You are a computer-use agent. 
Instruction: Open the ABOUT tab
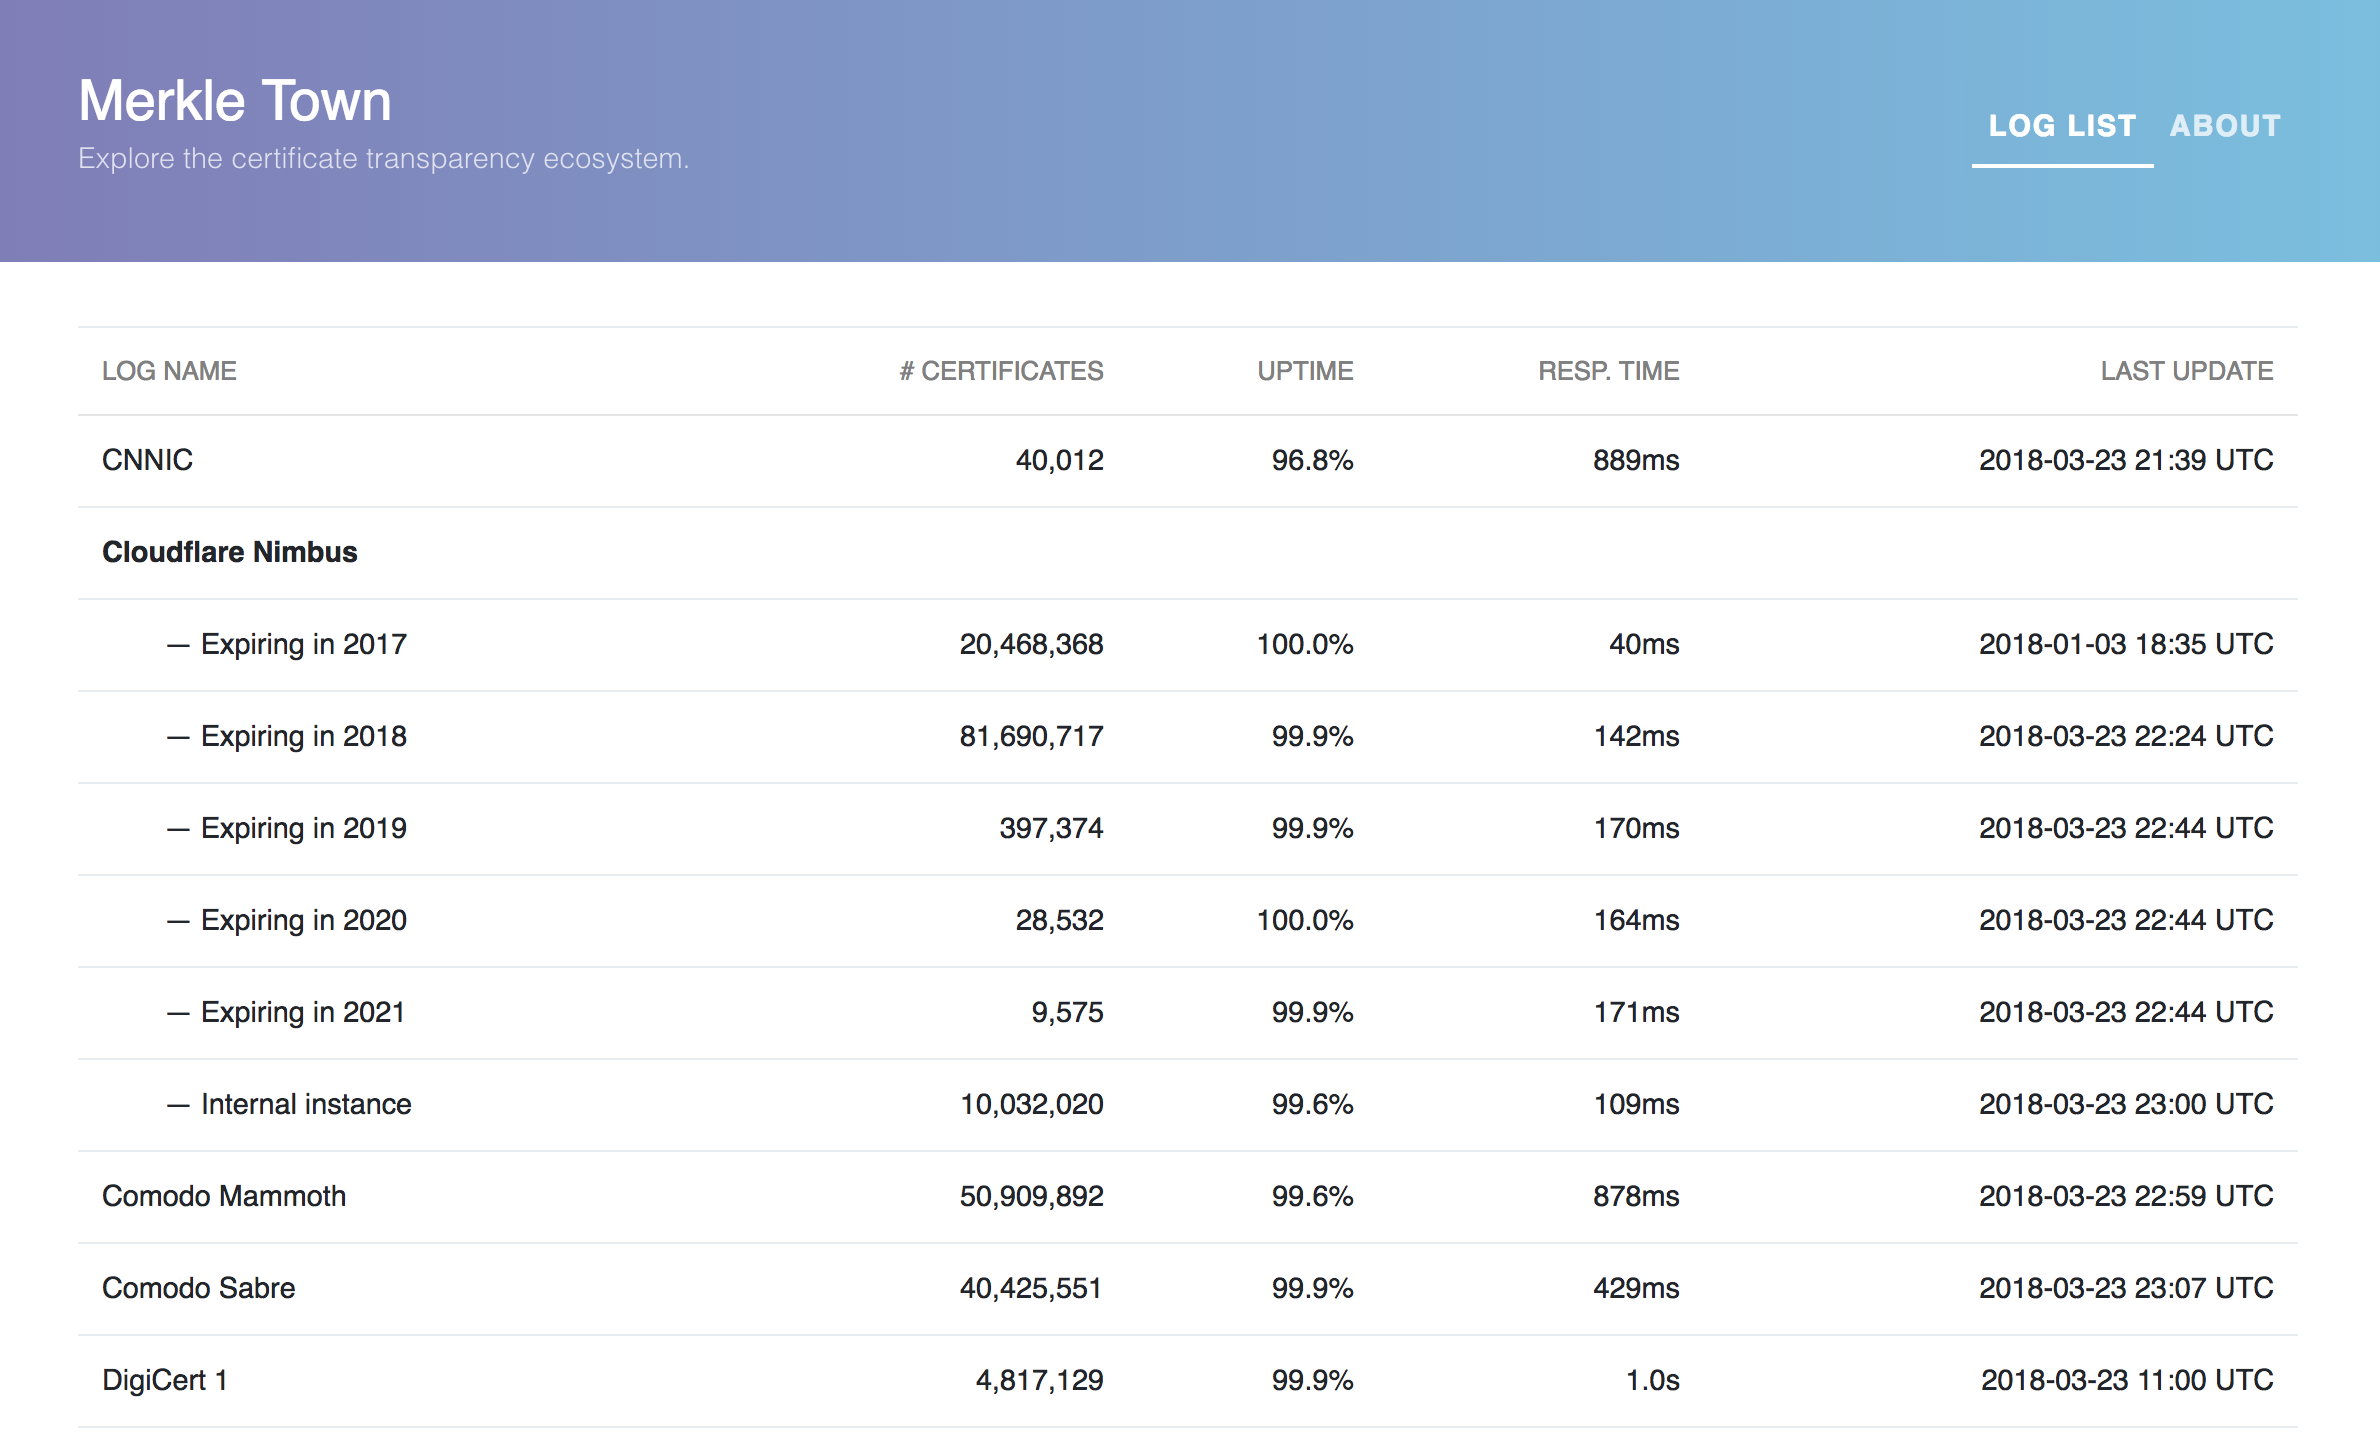pyautogui.click(x=2225, y=126)
